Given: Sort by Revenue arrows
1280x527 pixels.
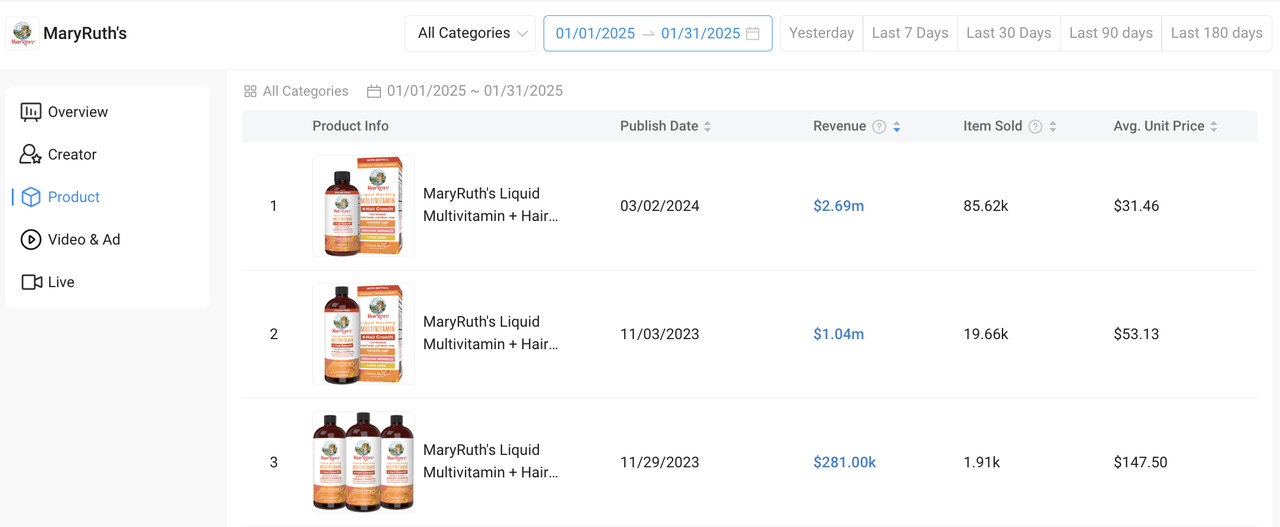Looking at the screenshot, I should (897, 126).
